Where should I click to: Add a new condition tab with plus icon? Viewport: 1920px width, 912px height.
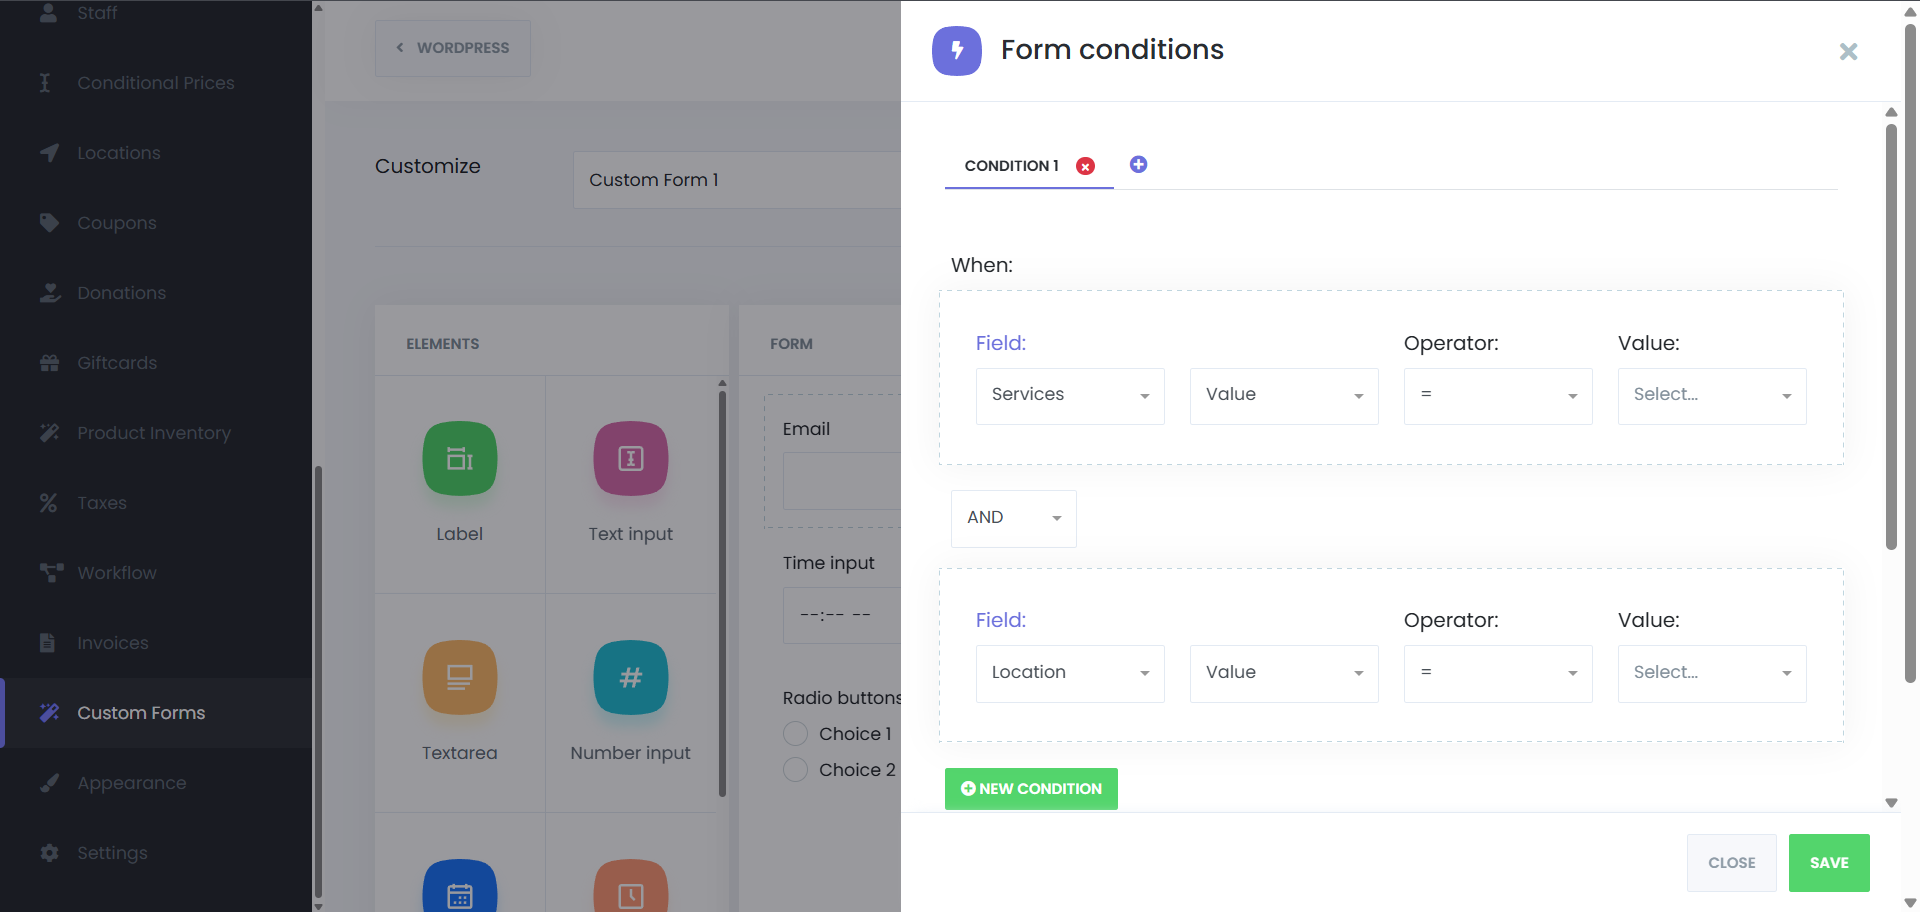pyautogui.click(x=1138, y=164)
